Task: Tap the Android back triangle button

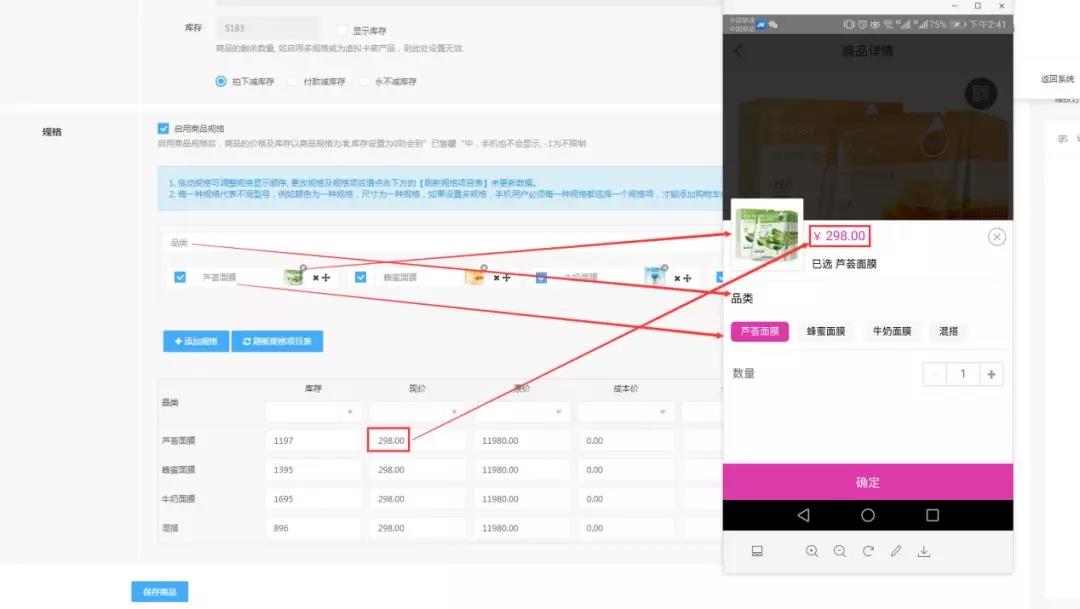Action: point(803,515)
